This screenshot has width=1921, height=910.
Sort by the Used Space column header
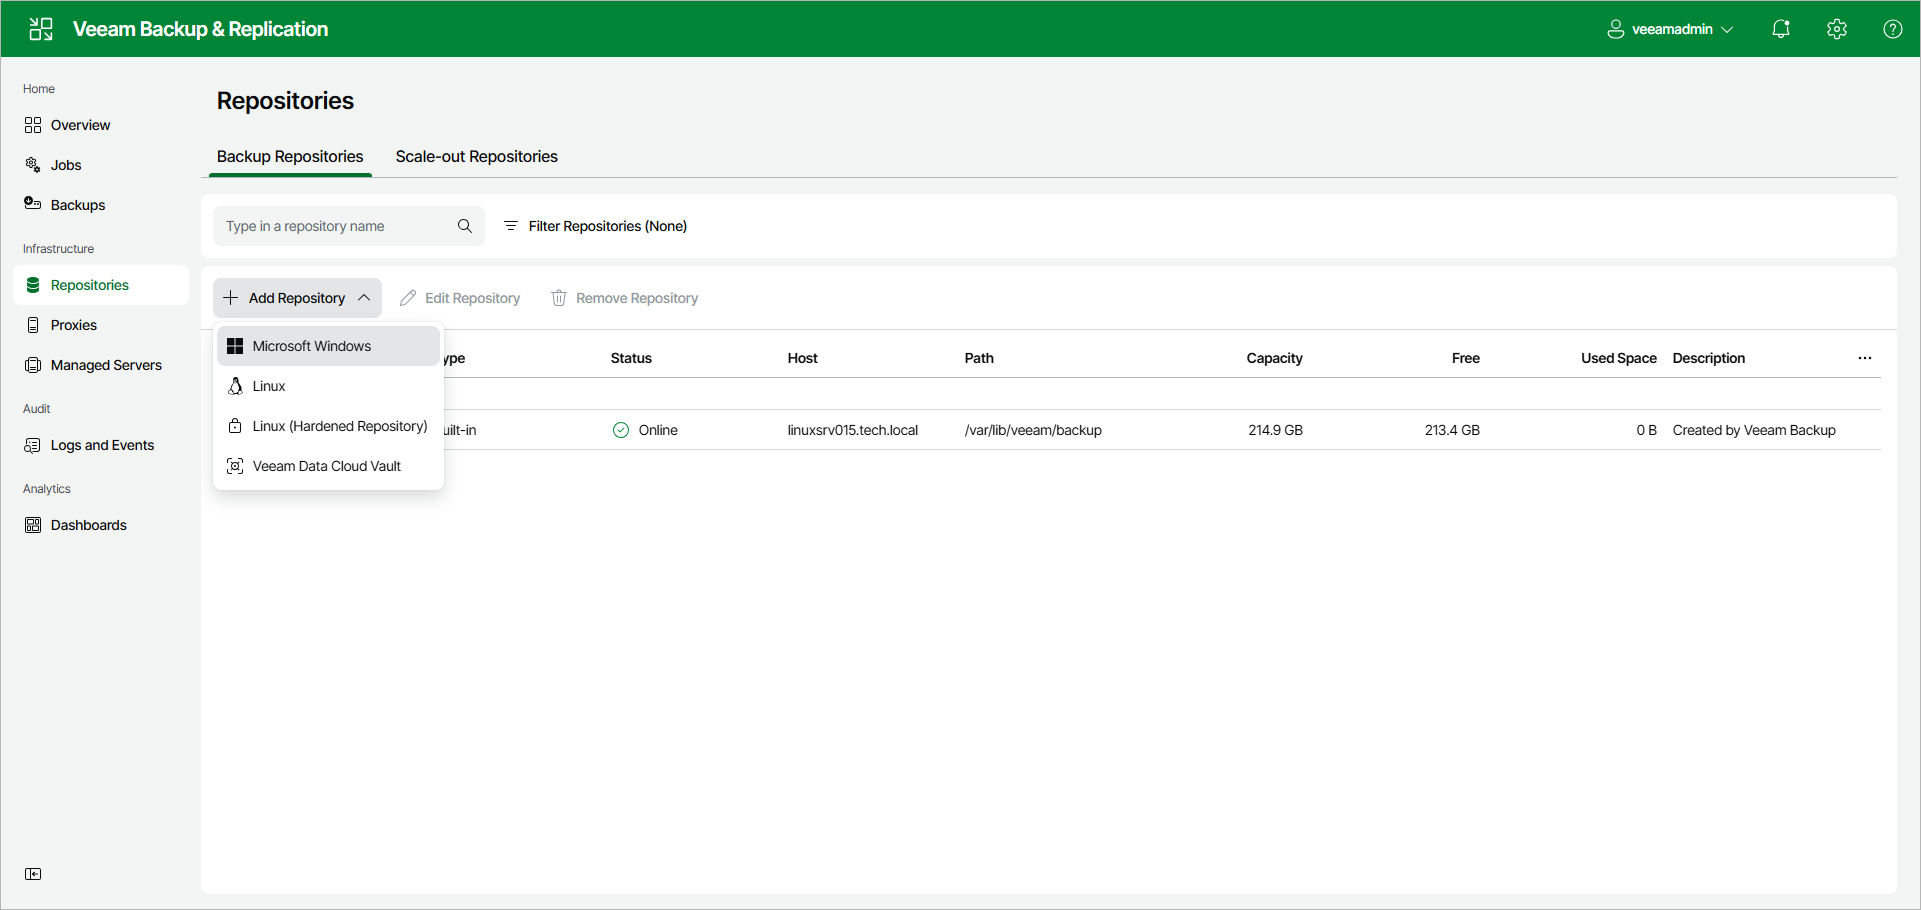(x=1618, y=358)
